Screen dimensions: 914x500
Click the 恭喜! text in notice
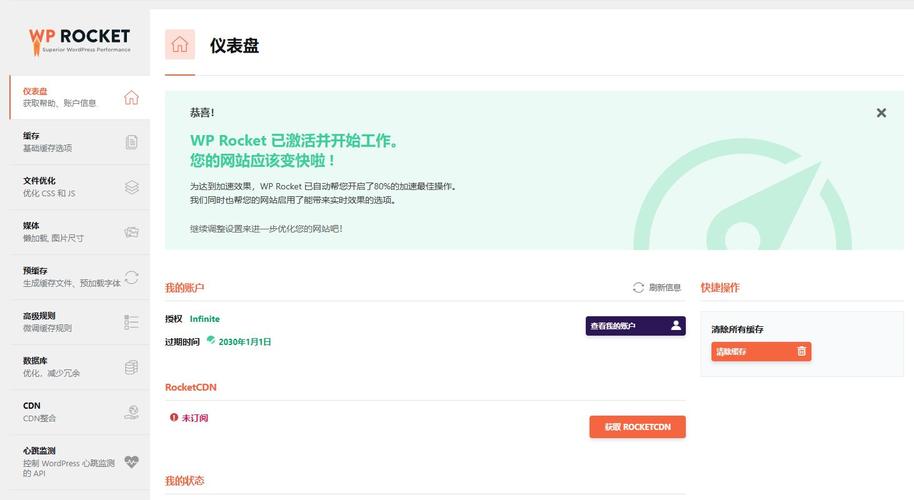tap(202, 112)
